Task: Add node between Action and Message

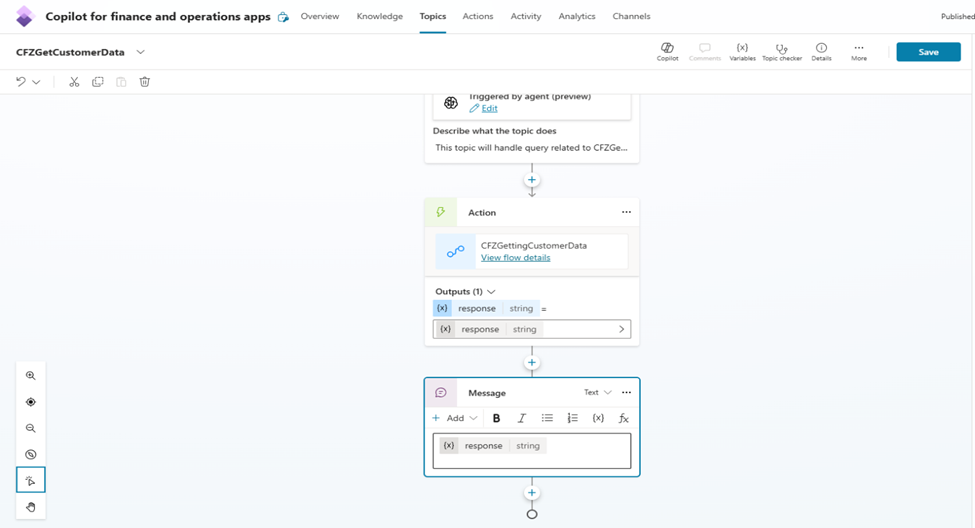Action: coord(532,363)
